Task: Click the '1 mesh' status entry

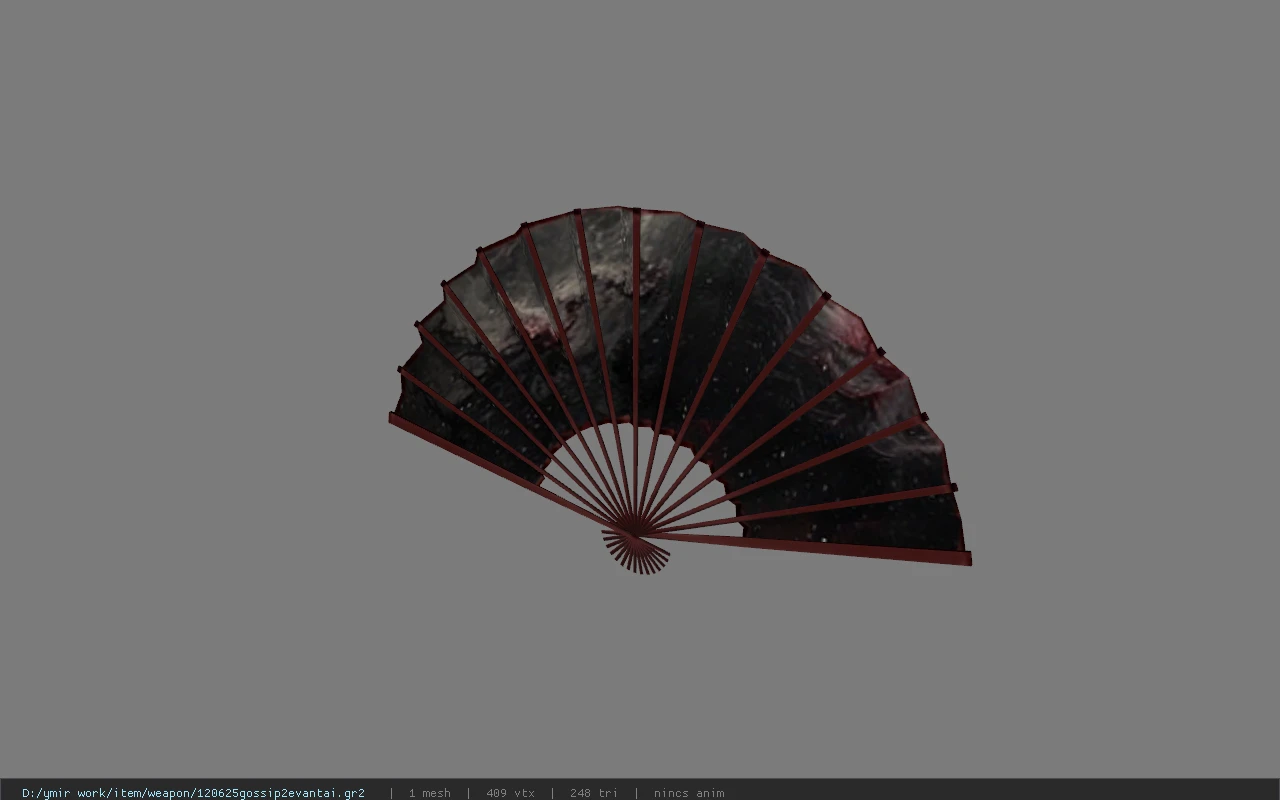Action: coord(429,793)
